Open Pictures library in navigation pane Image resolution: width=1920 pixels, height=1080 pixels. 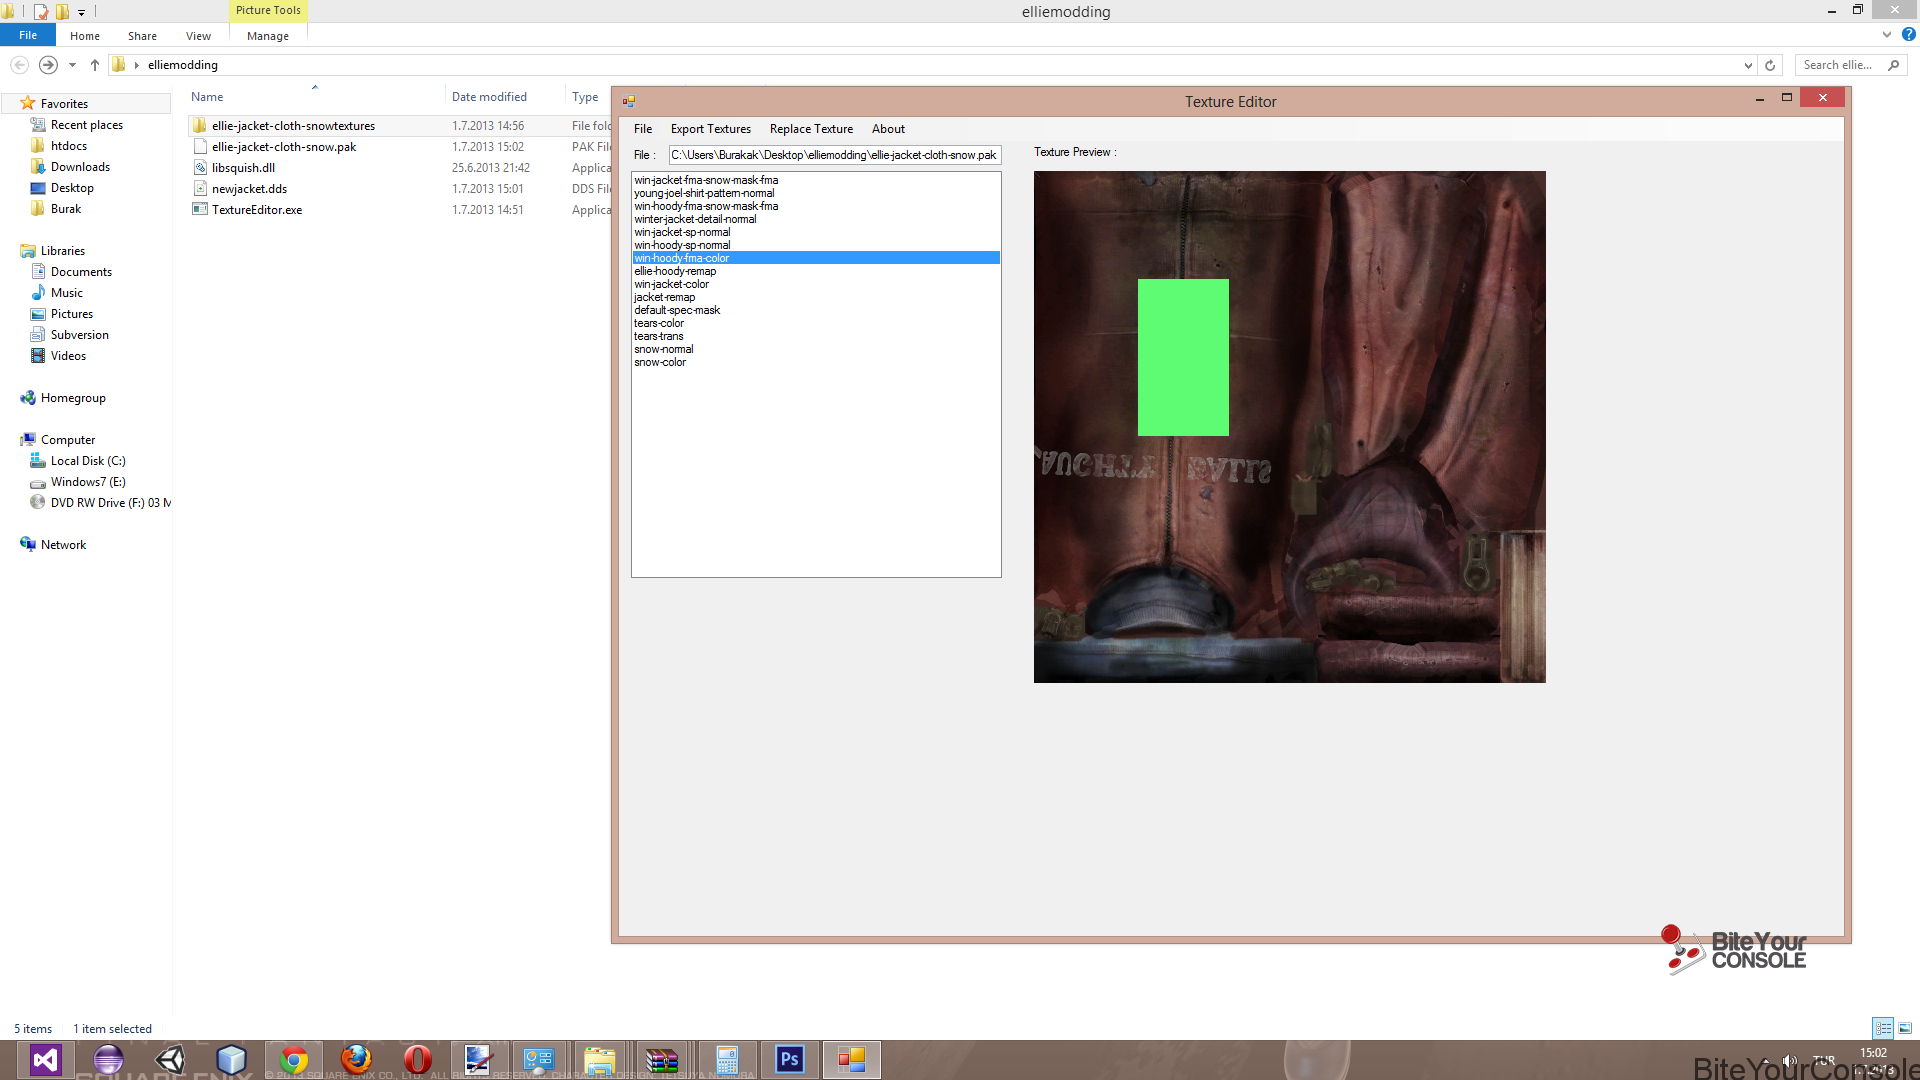(71, 314)
